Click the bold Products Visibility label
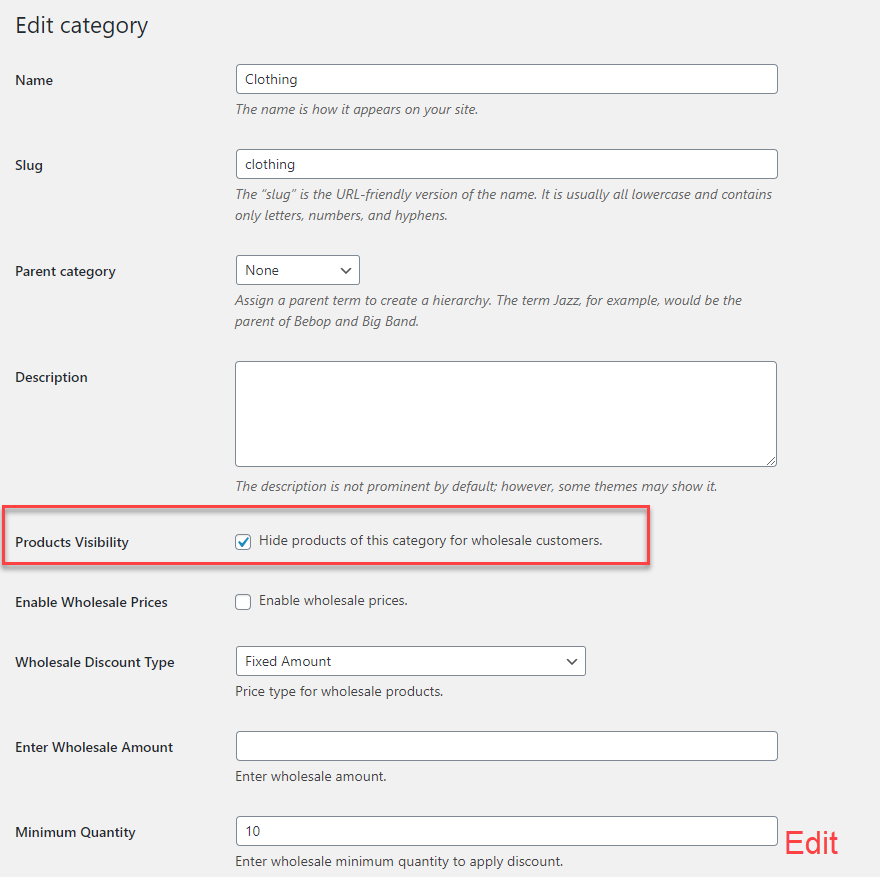 point(72,542)
